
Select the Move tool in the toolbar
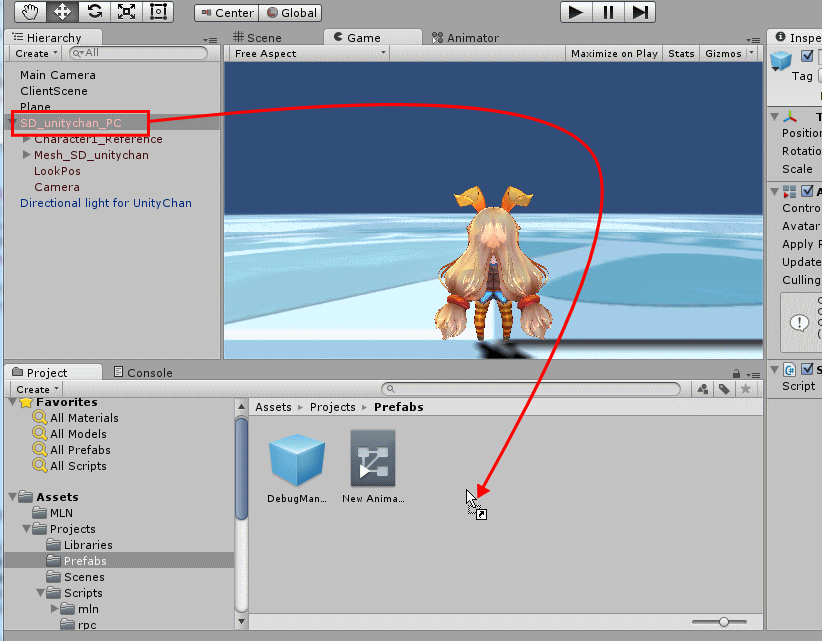click(62, 12)
